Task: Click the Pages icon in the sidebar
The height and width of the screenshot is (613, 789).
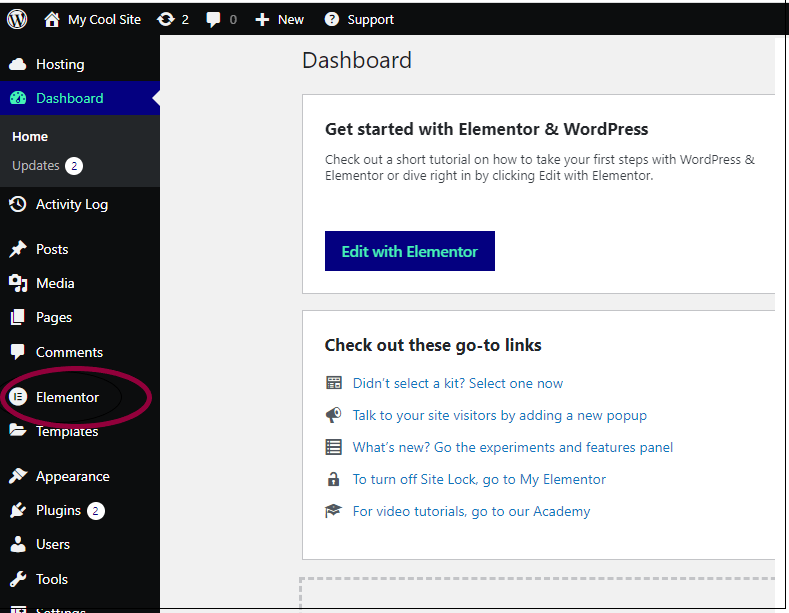Action: click(x=18, y=317)
